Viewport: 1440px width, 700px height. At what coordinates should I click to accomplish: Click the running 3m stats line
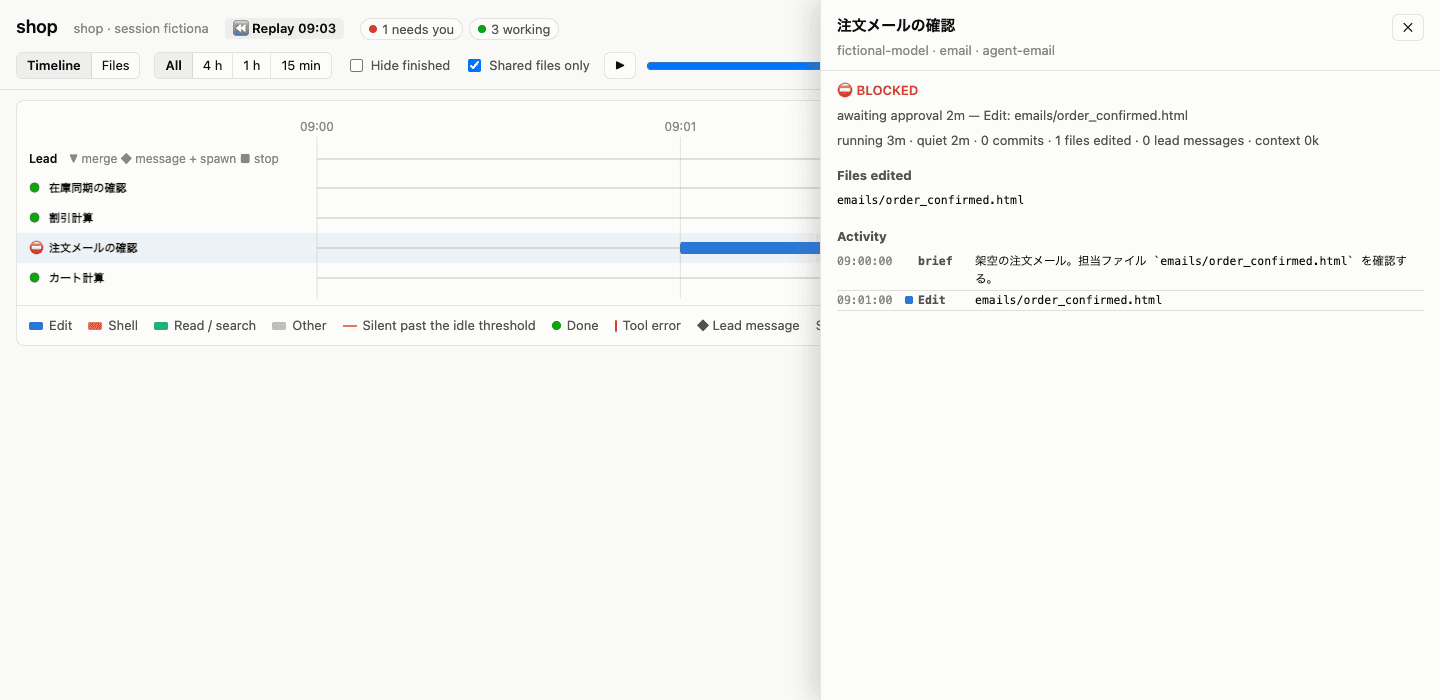click(x=1078, y=141)
